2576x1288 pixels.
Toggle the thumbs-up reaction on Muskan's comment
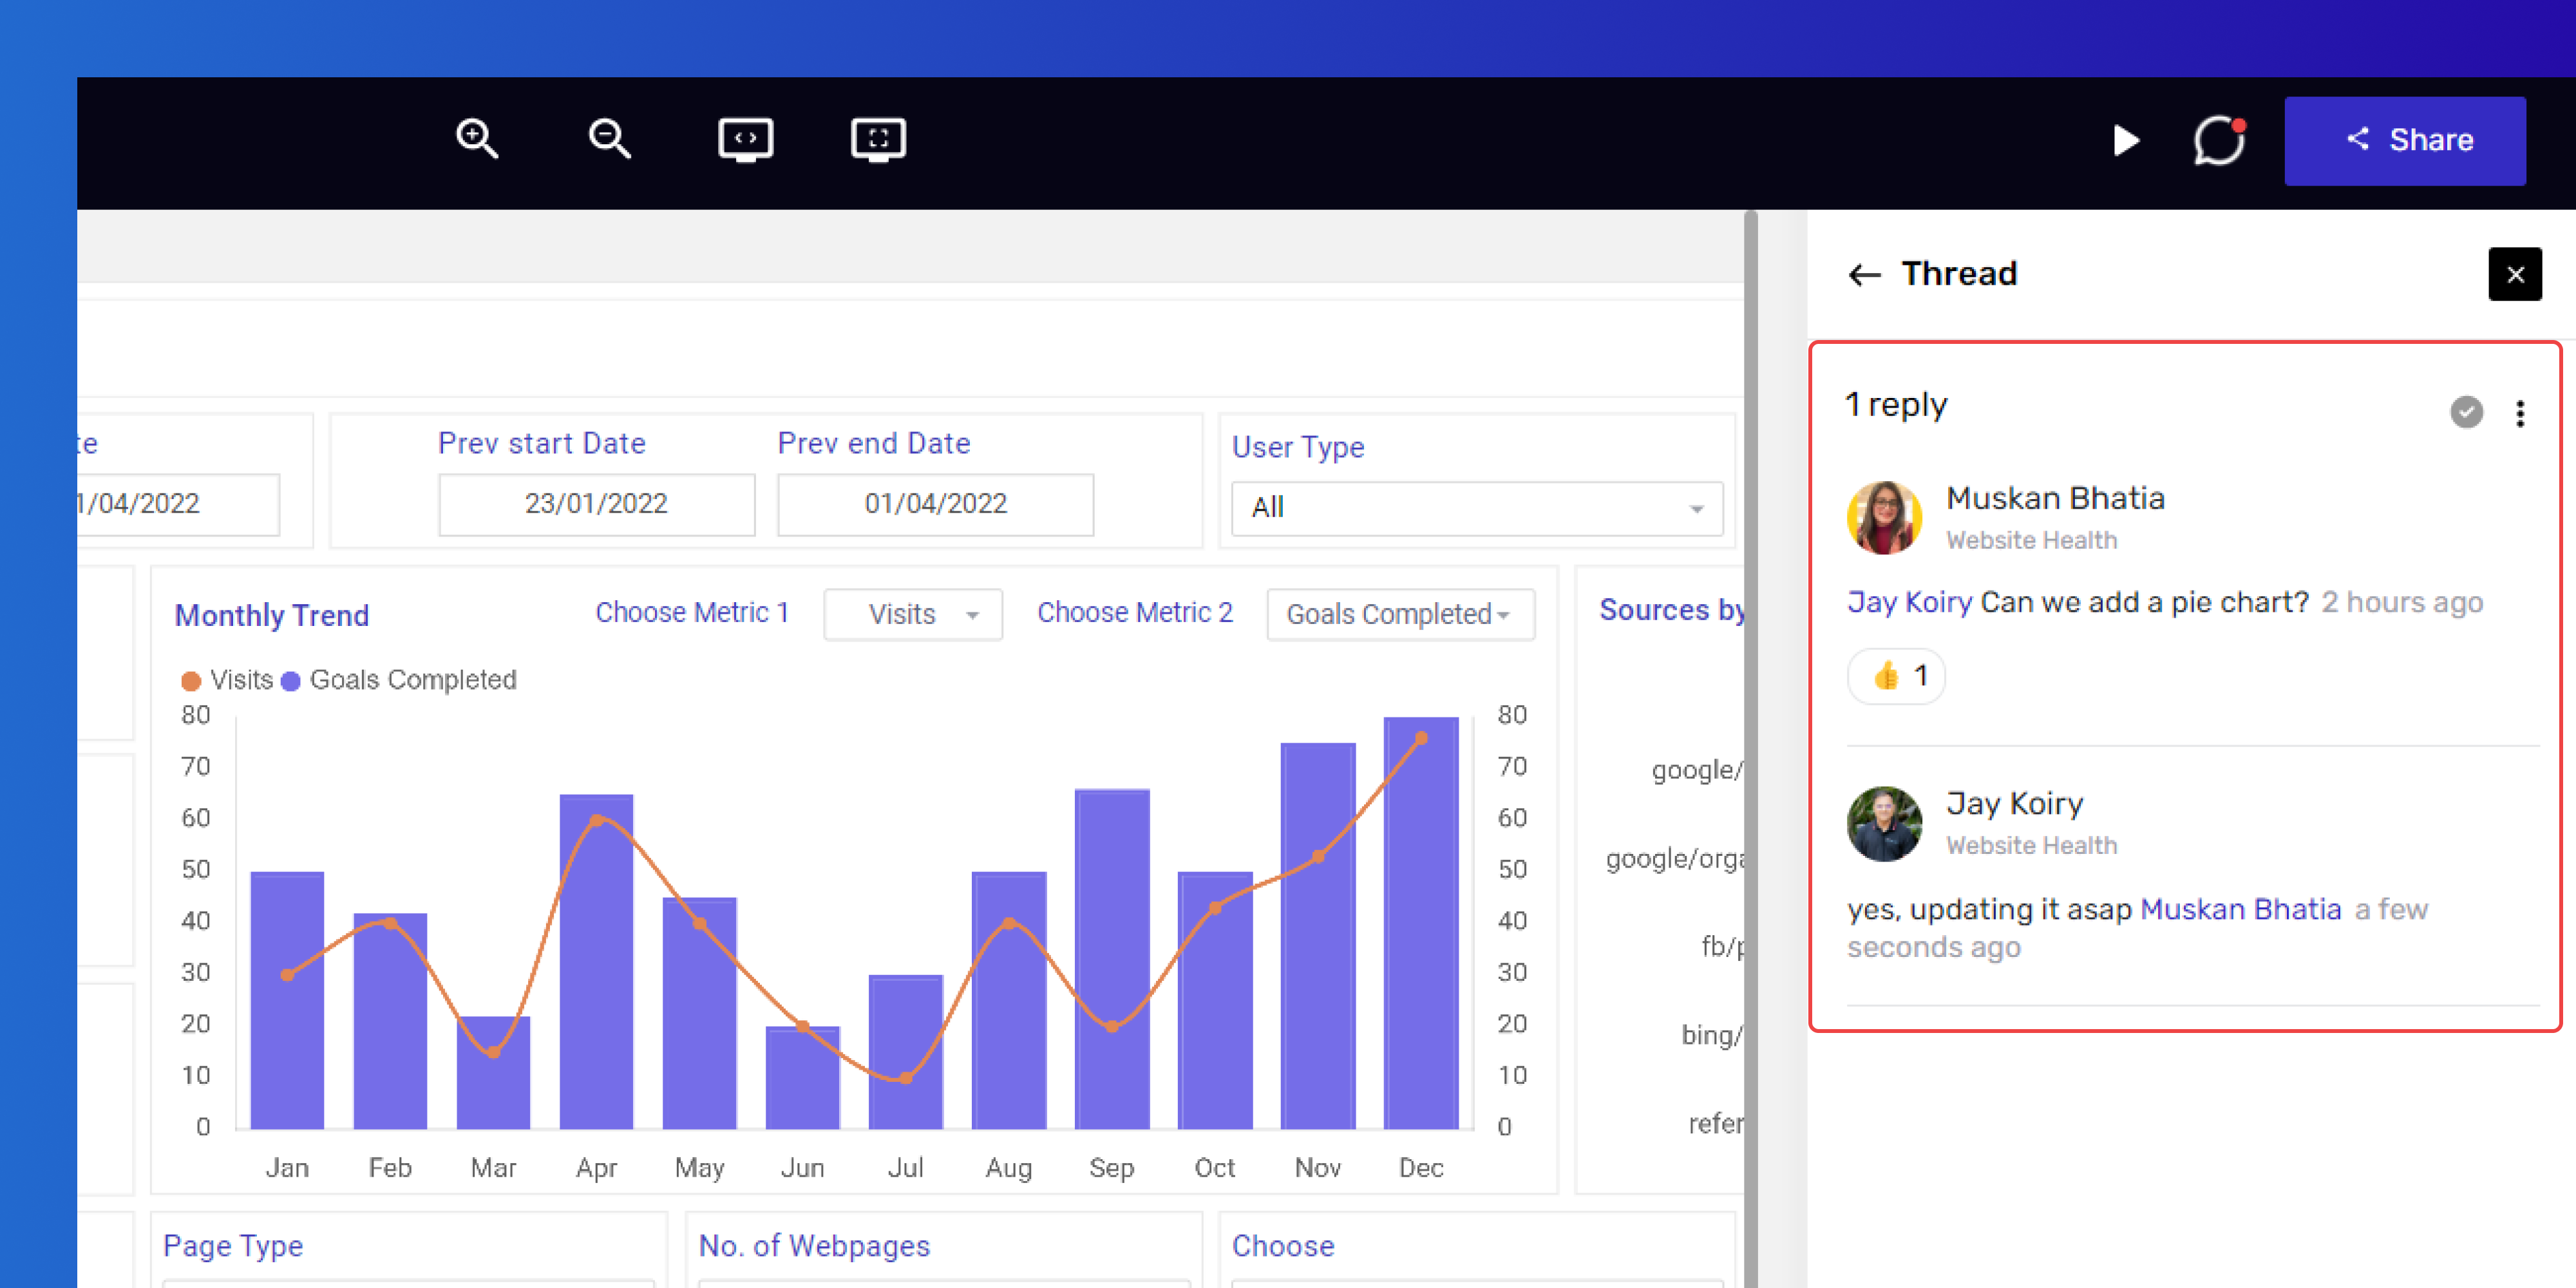[x=1897, y=676]
